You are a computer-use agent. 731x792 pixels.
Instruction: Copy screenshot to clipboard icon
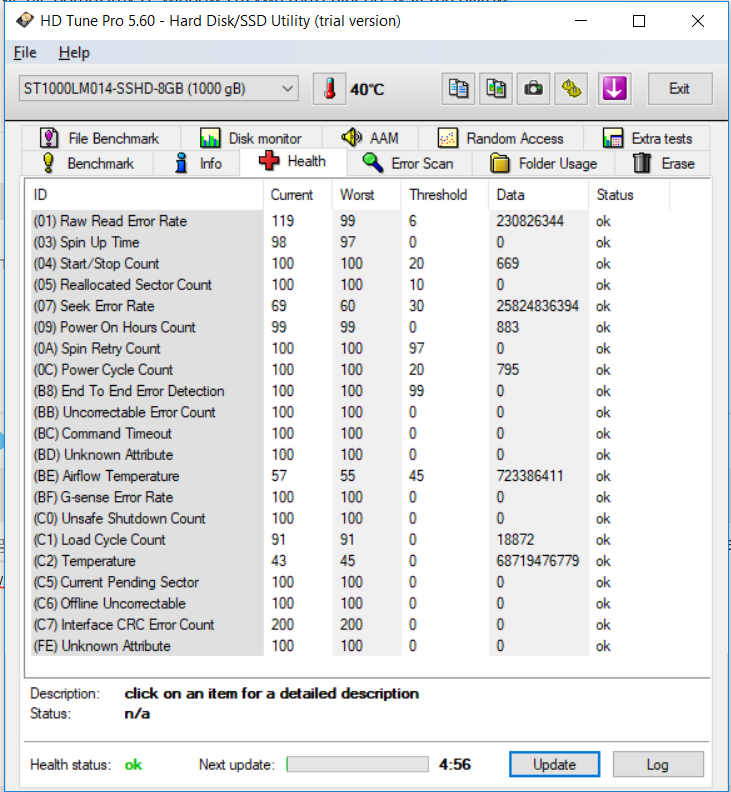pos(496,89)
